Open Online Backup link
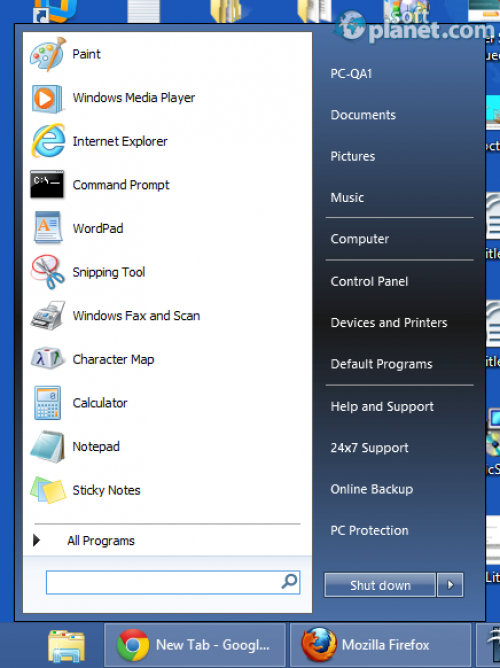Viewport: 500px width, 668px height. (x=372, y=489)
